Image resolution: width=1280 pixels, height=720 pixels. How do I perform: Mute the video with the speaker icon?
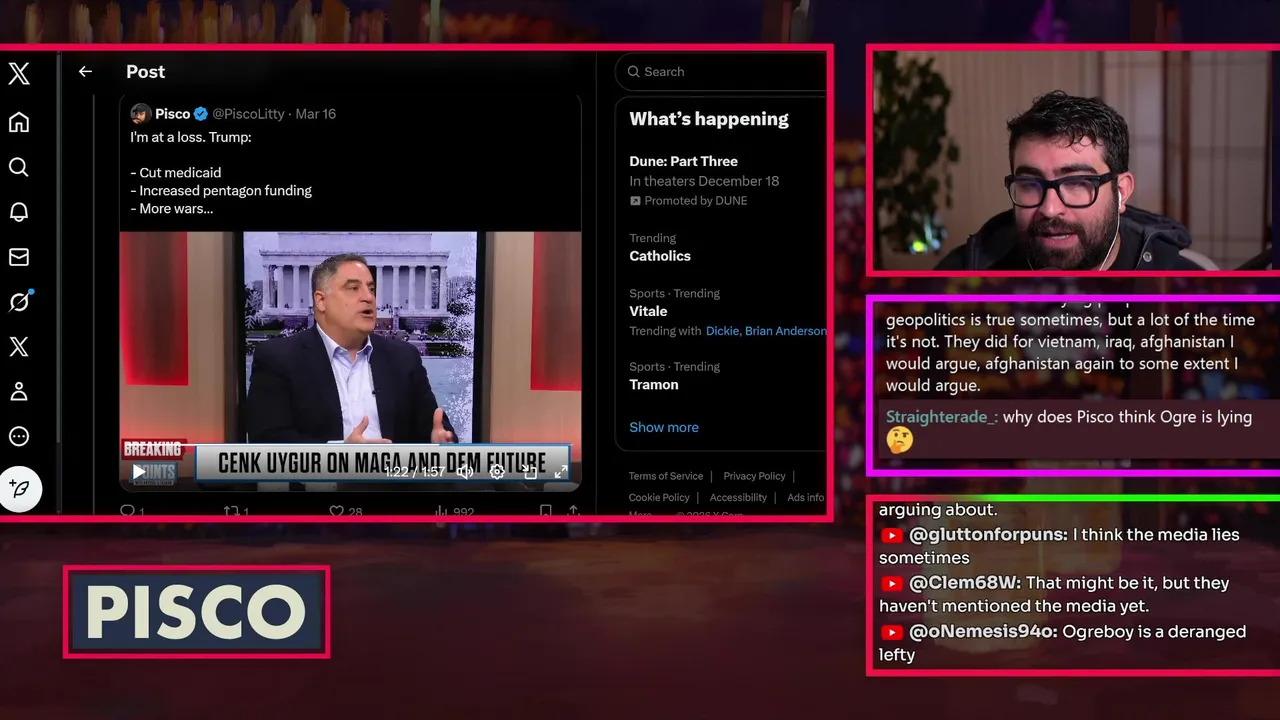(465, 472)
